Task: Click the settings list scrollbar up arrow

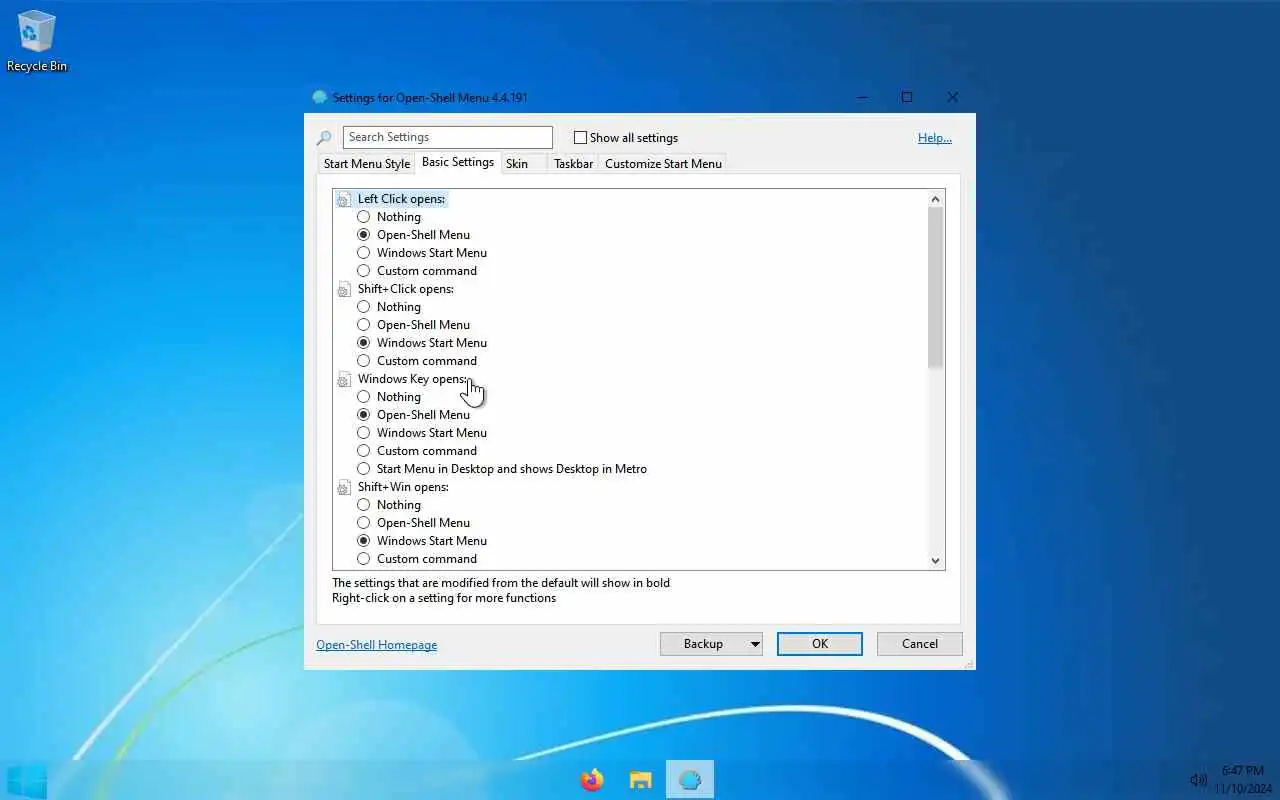Action: (x=936, y=199)
